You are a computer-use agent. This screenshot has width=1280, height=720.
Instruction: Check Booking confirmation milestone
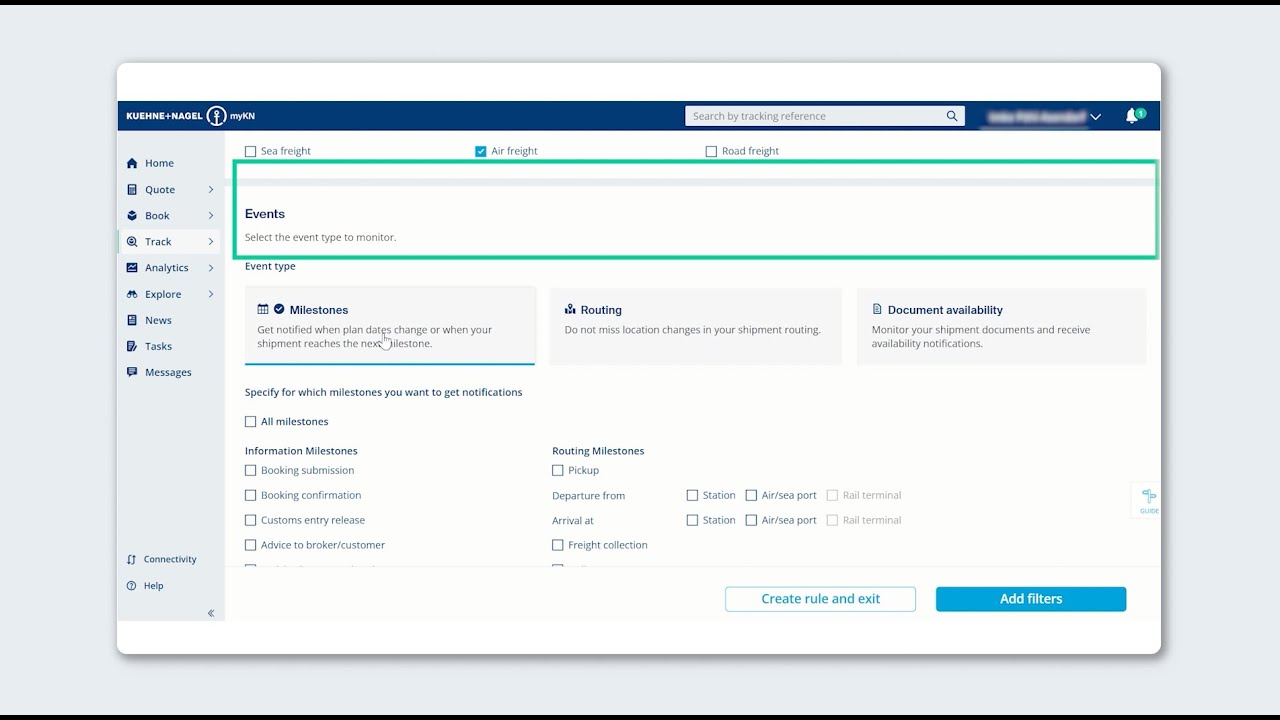(251, 495)
